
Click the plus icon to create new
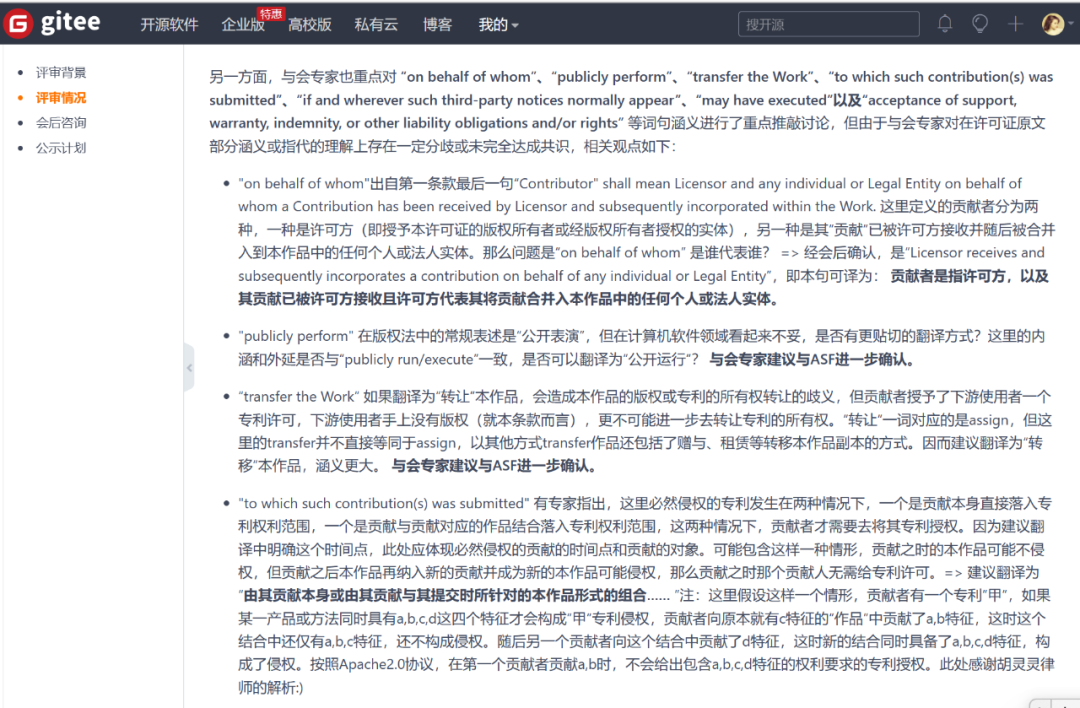pyautogui.click(x=1016, y=24)
